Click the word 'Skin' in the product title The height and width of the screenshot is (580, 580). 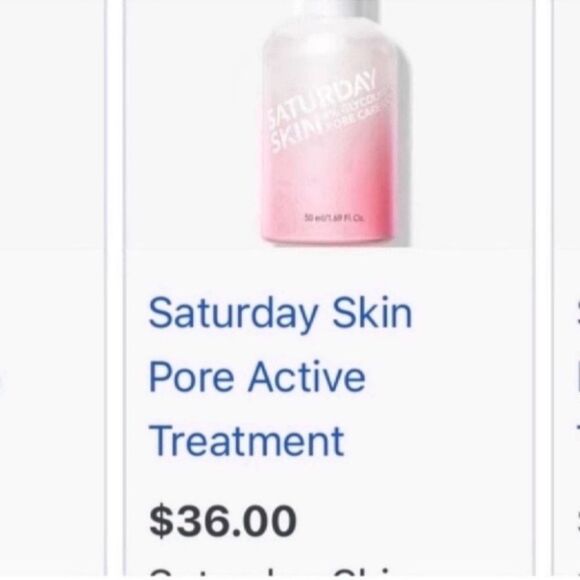372,313
